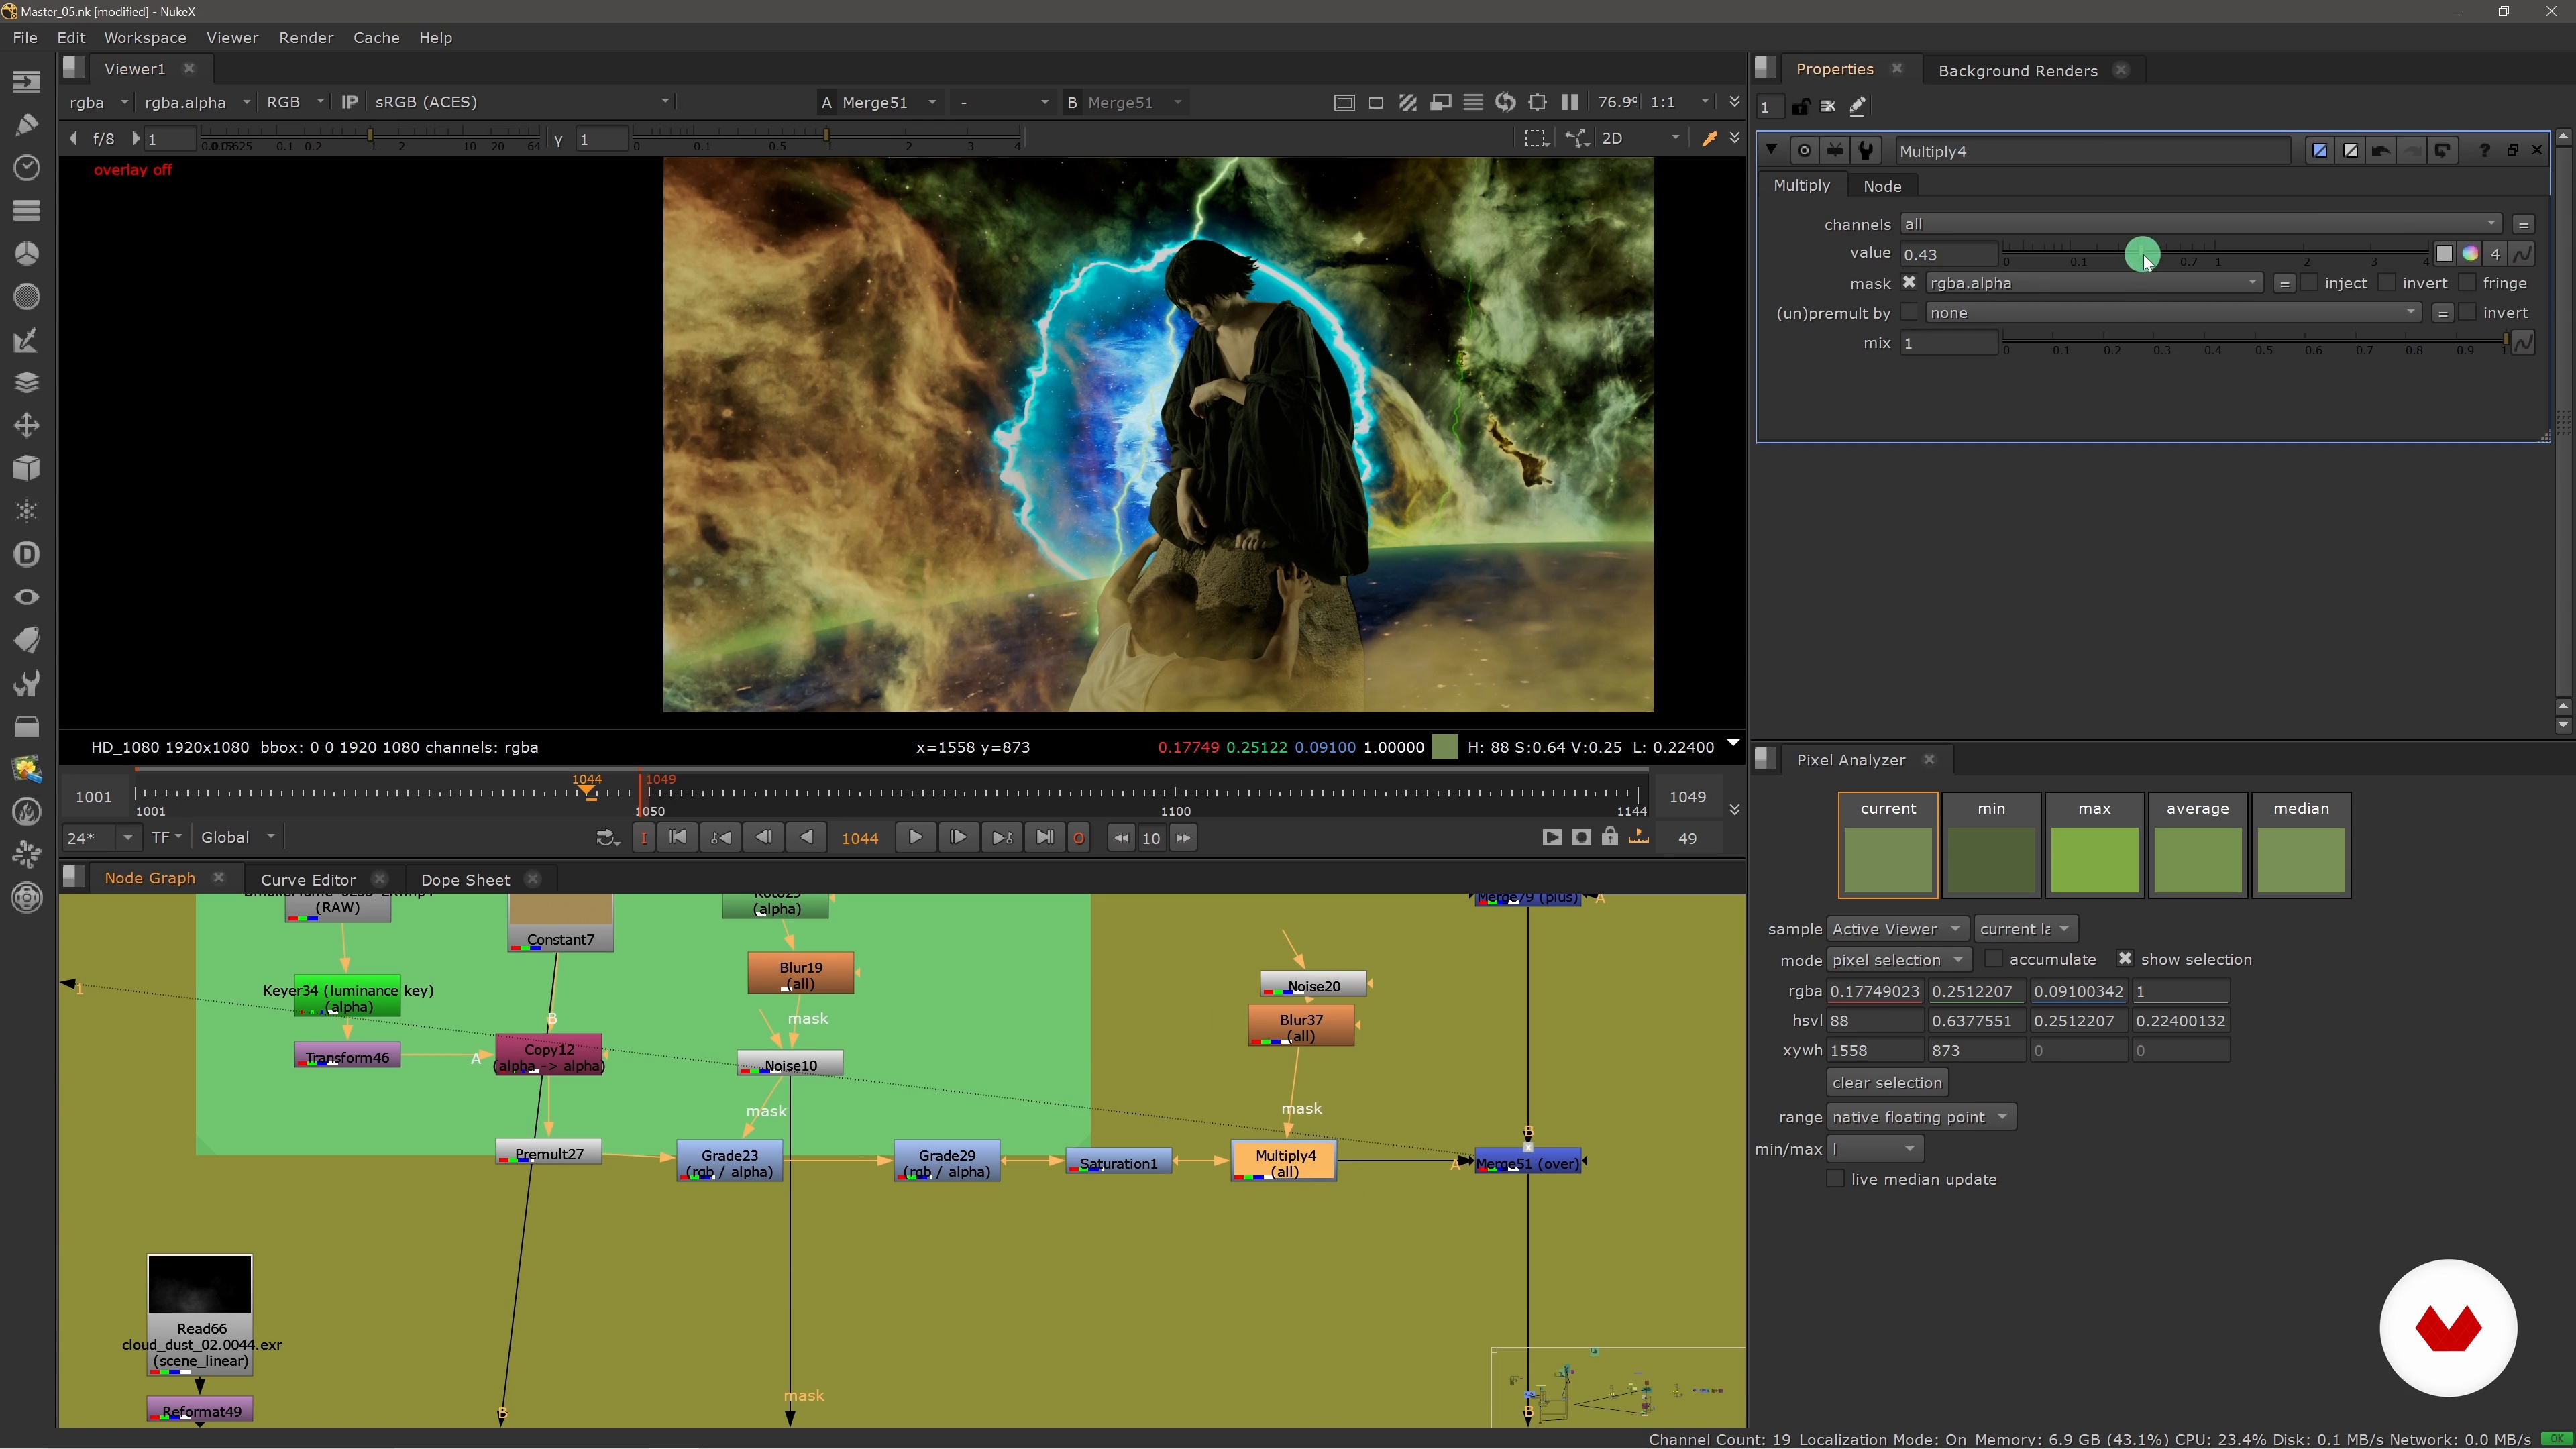This screenshot has width=2576, height=1449.
Task: Open the Transform nodes move icon
Action: 27,426
